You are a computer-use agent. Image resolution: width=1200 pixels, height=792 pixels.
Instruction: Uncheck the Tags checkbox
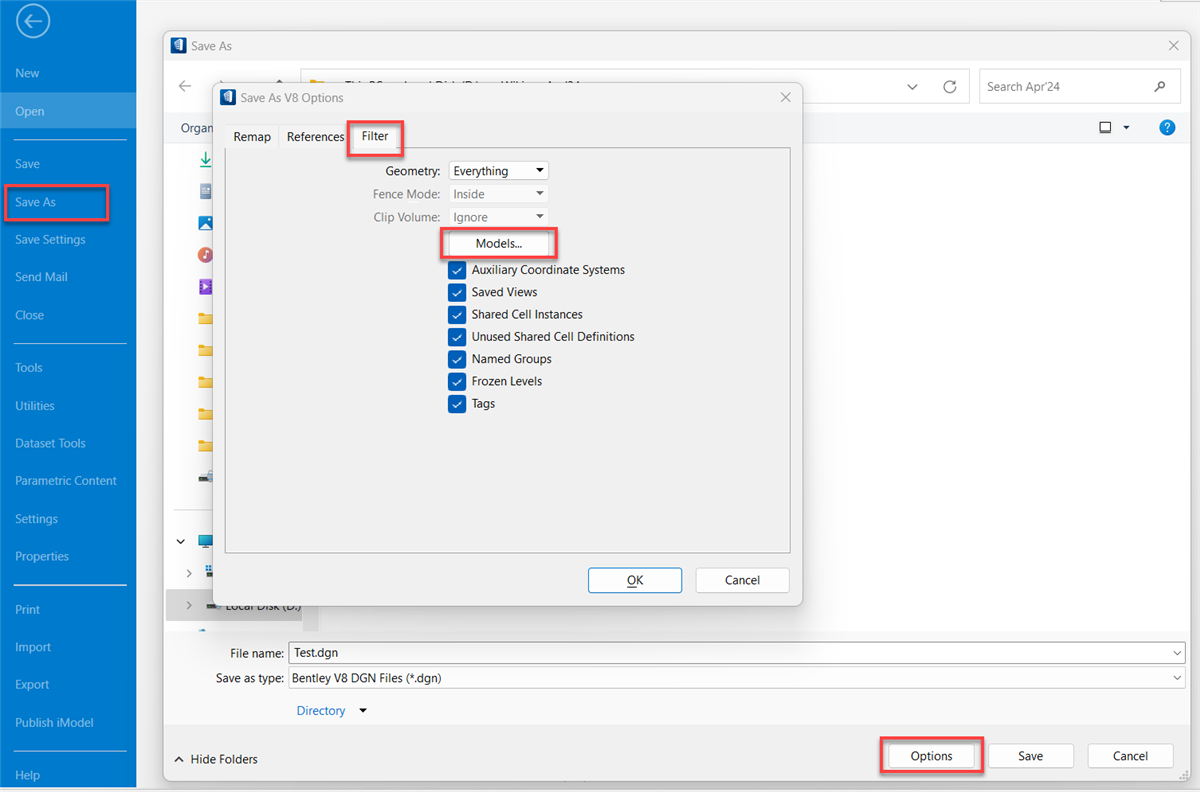click(457, 404)
